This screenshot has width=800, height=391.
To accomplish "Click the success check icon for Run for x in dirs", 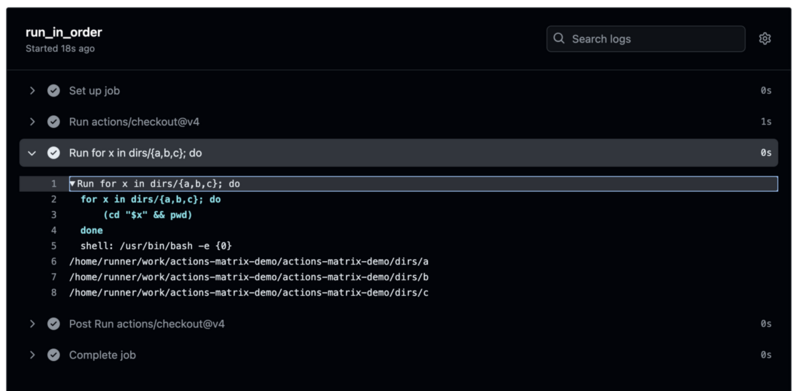I will 54,153.
